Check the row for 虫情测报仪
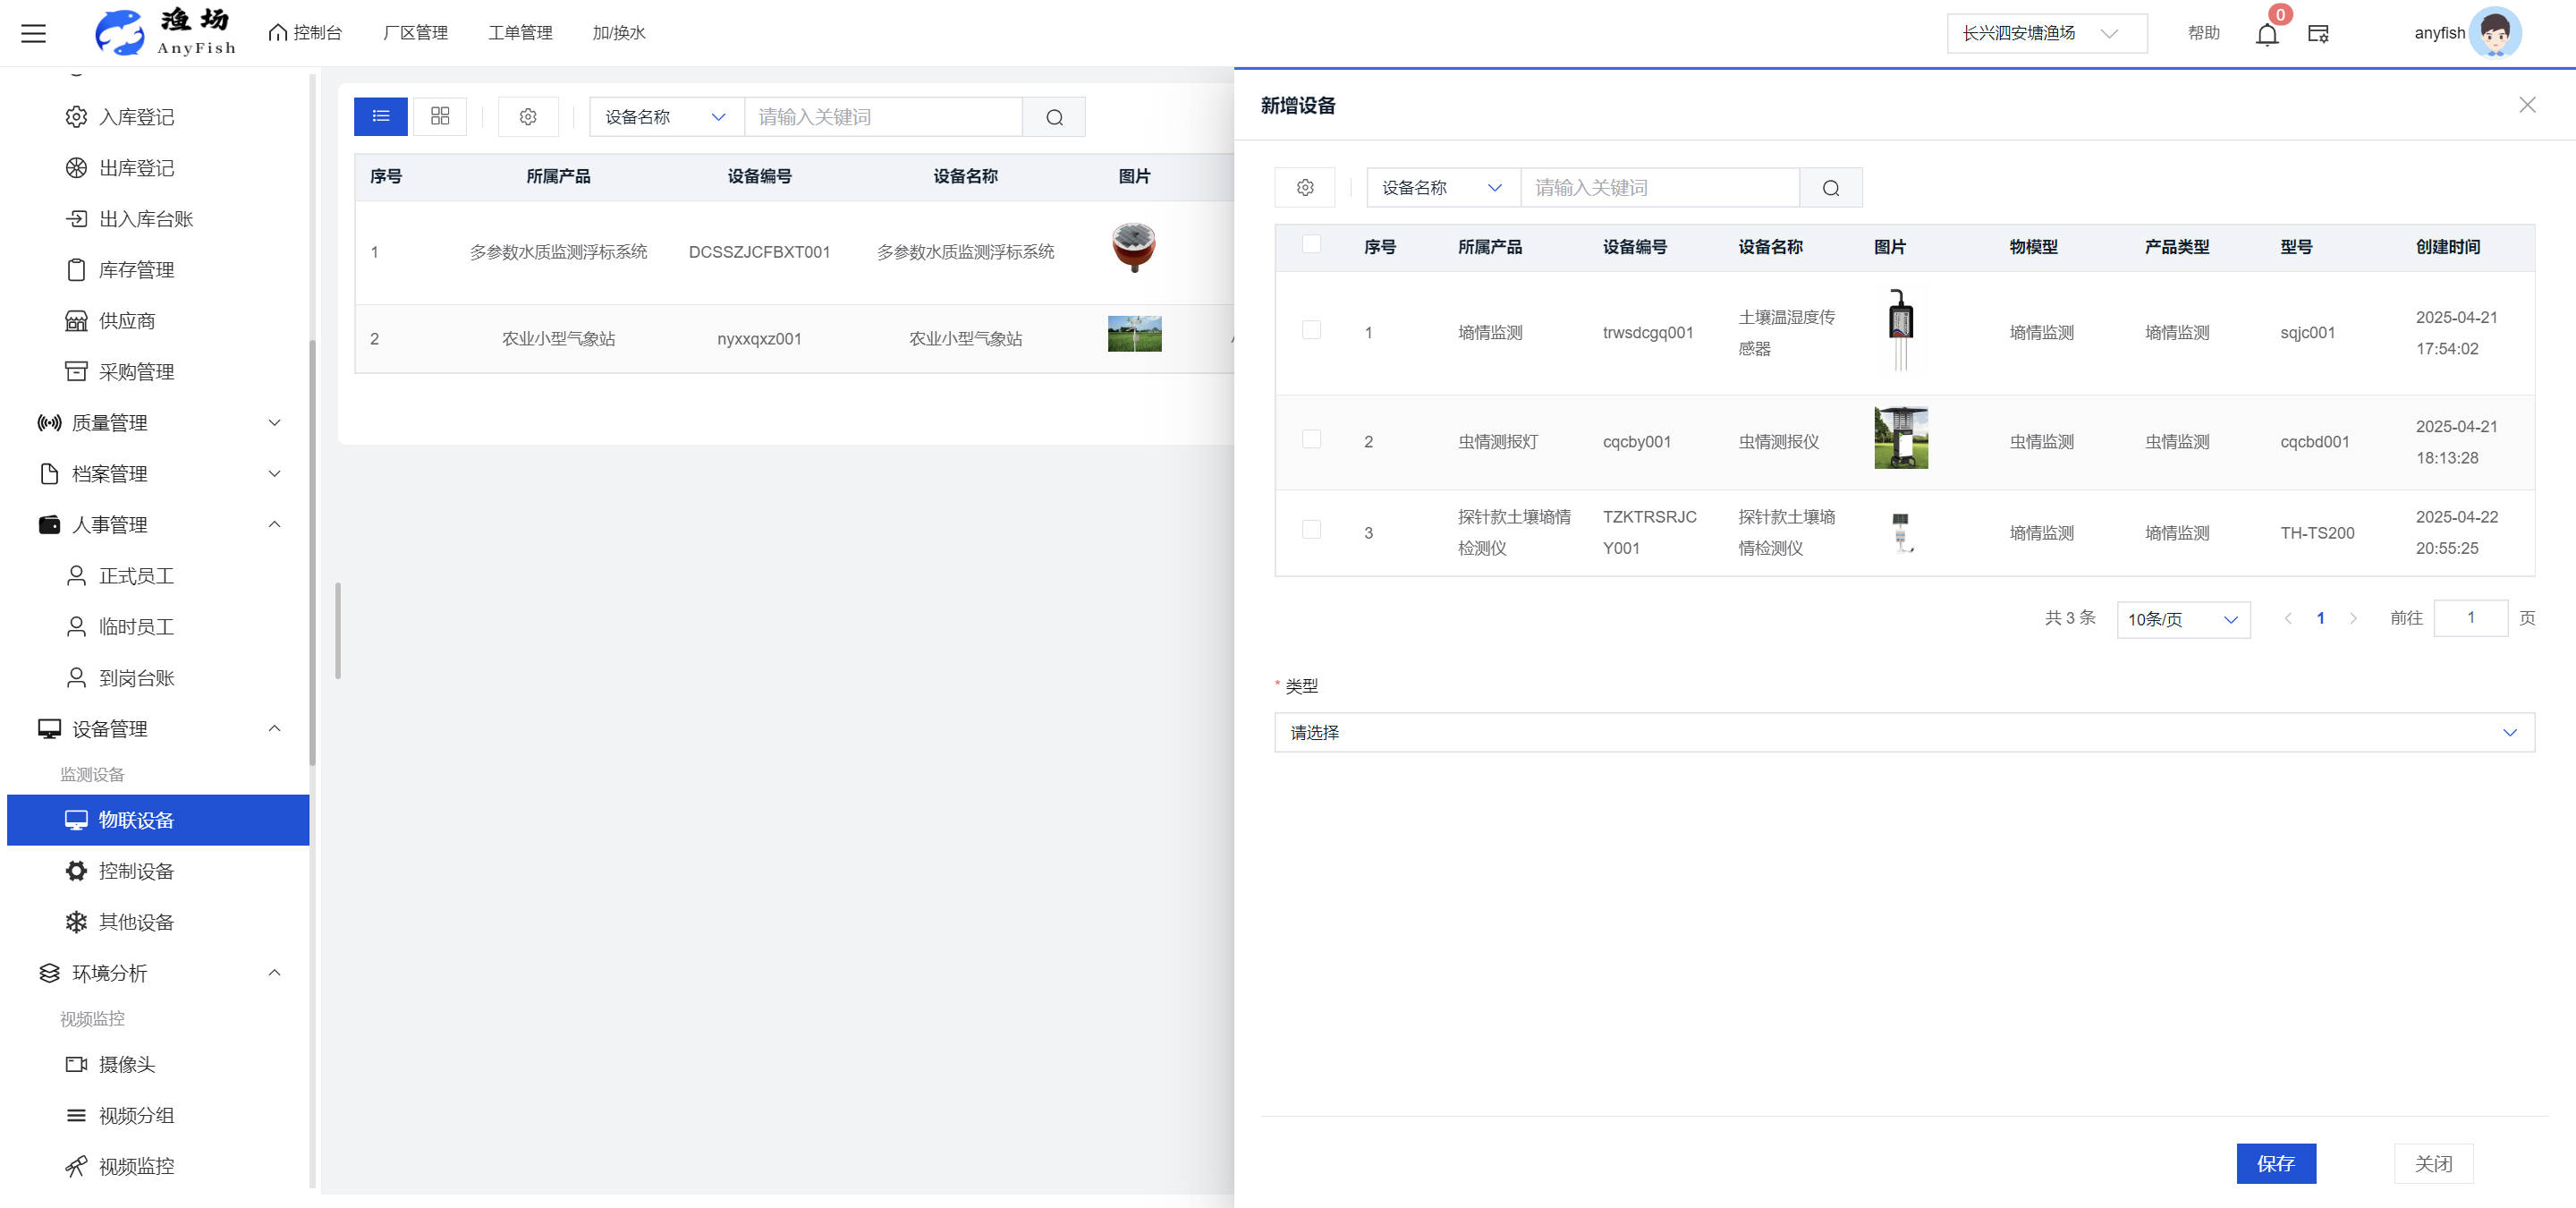Image resolution: width=2576 pixels, height=1208 pixels. click(1311, 440)
